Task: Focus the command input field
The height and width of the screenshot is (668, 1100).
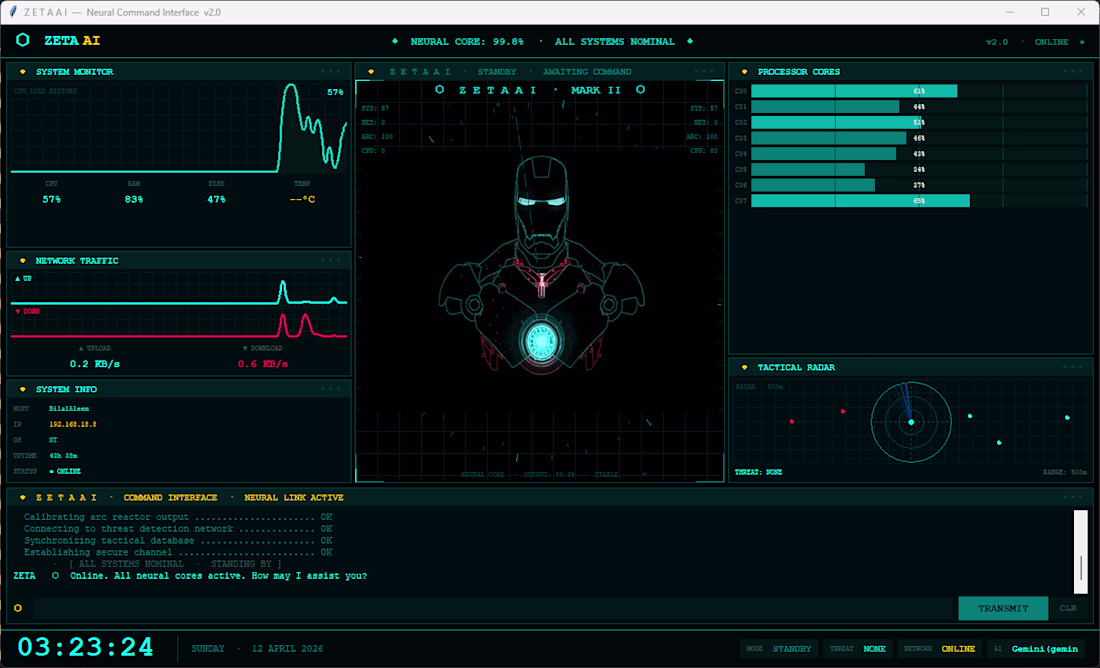Action: (495, 608)
